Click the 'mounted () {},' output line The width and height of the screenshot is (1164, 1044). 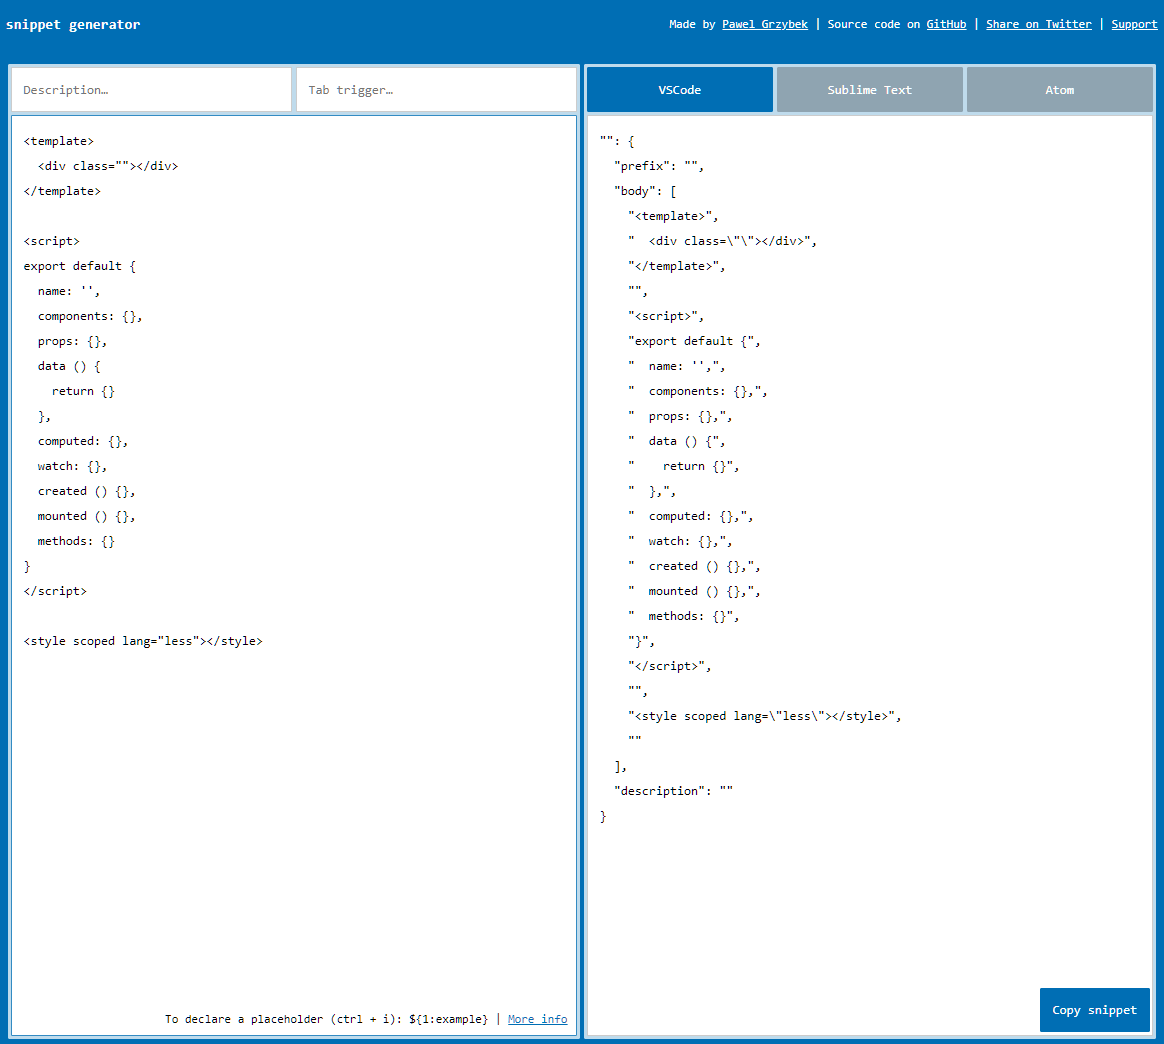[x=694, y=591]
